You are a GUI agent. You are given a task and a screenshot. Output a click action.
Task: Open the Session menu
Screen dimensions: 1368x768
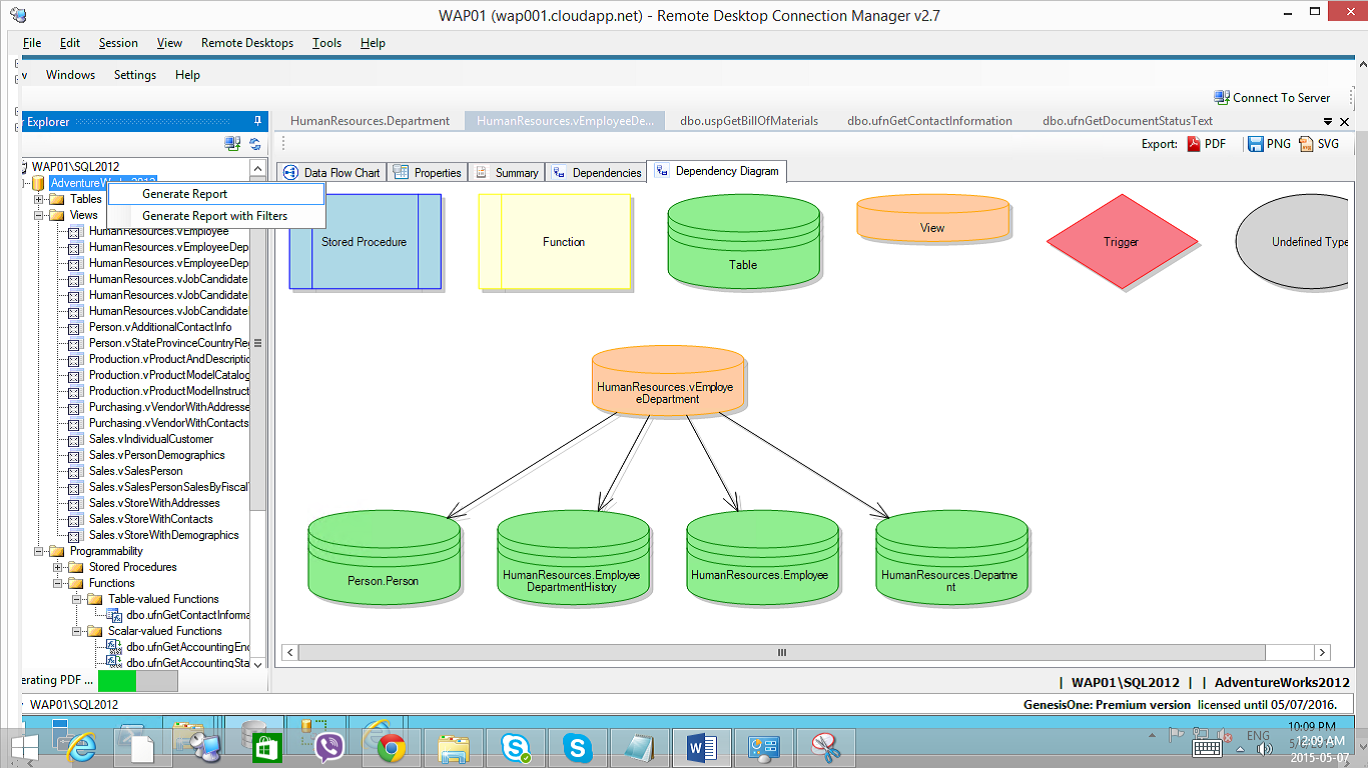tap(118, 43)
